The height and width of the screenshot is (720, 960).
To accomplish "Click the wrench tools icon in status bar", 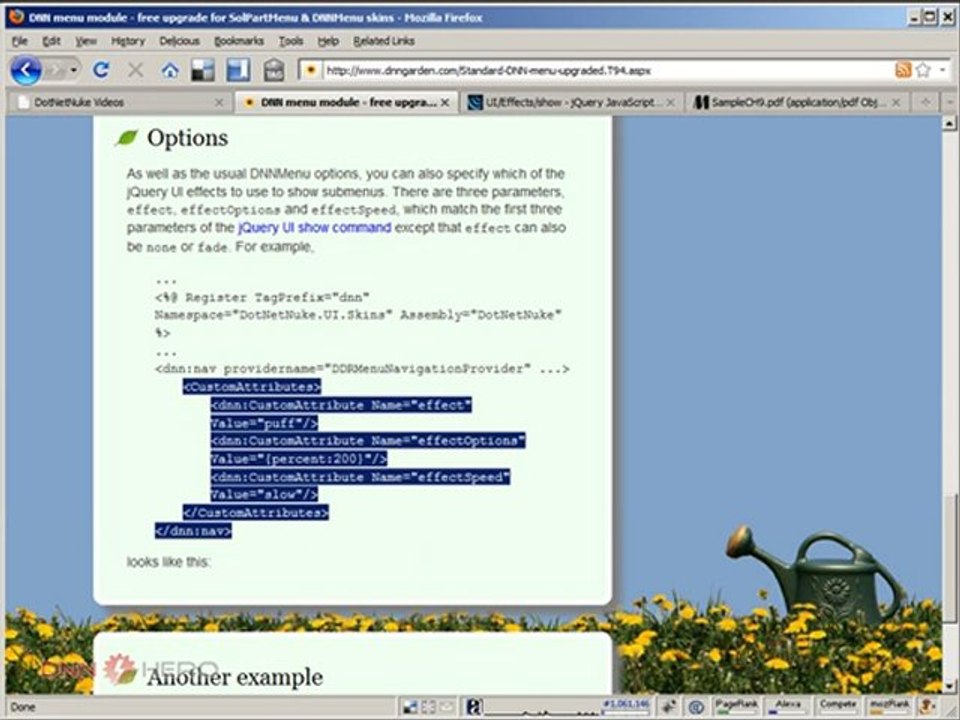I will [670, 707].
